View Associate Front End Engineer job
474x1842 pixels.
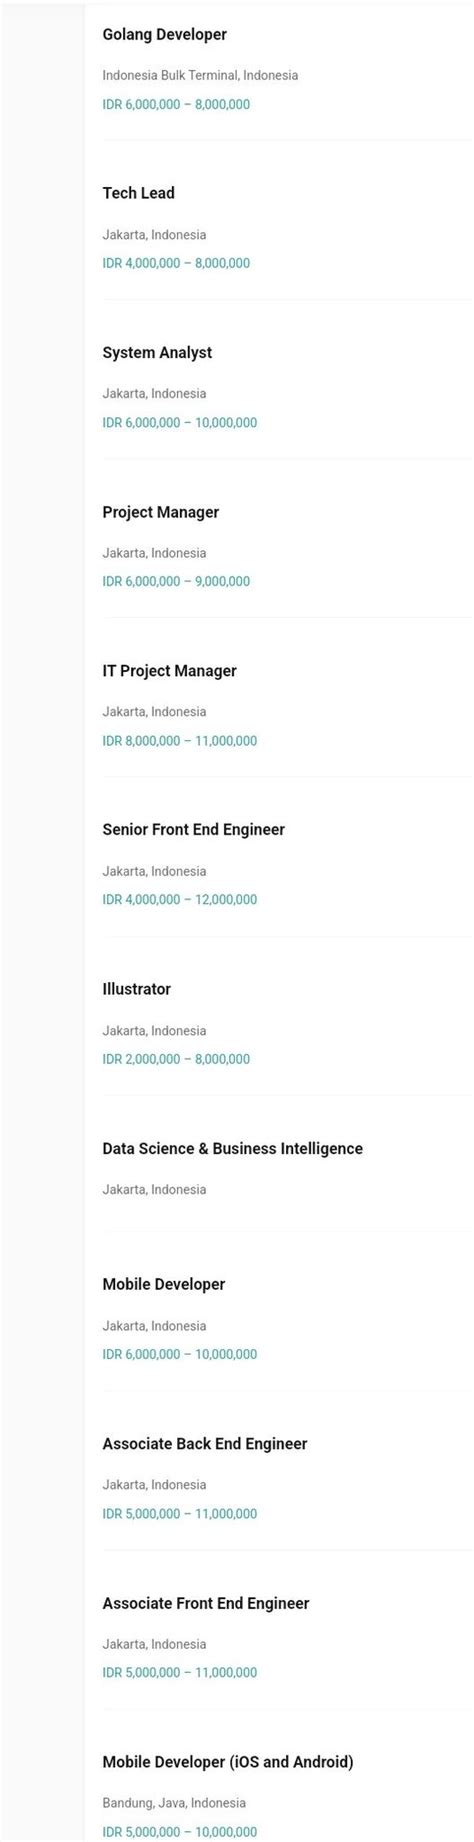tap(205, 1603)
